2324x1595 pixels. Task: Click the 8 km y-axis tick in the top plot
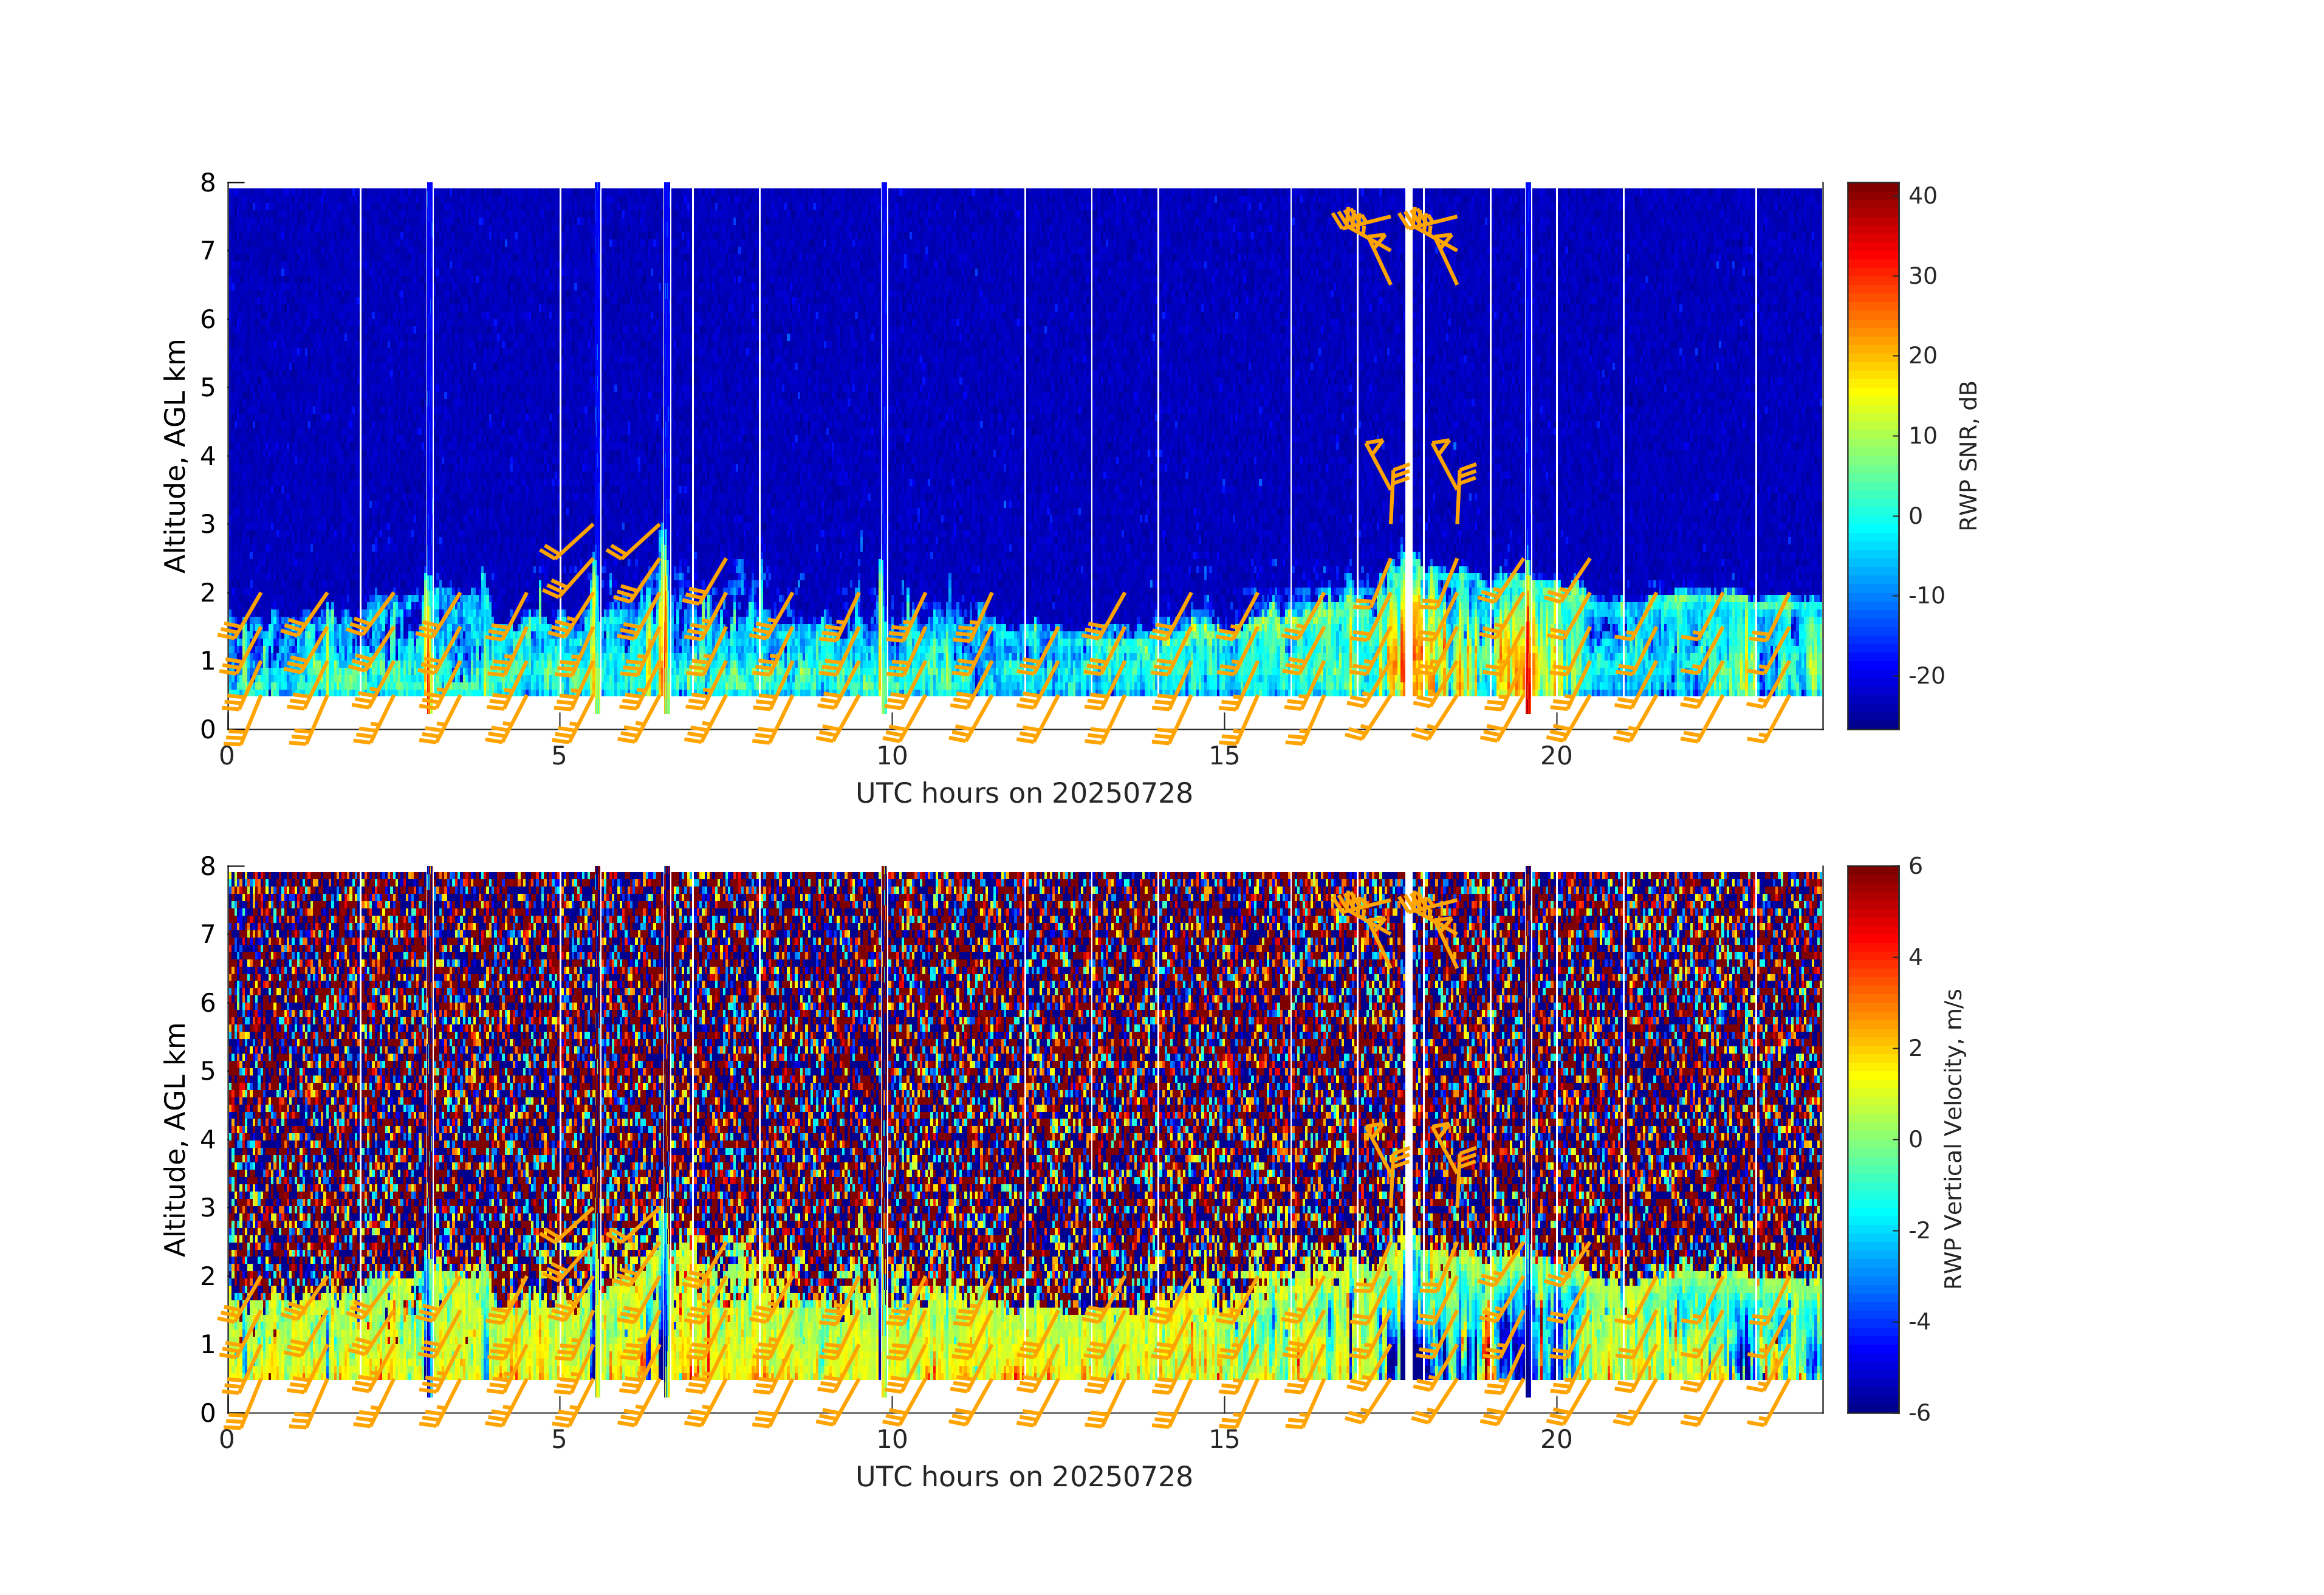point(208,183)
